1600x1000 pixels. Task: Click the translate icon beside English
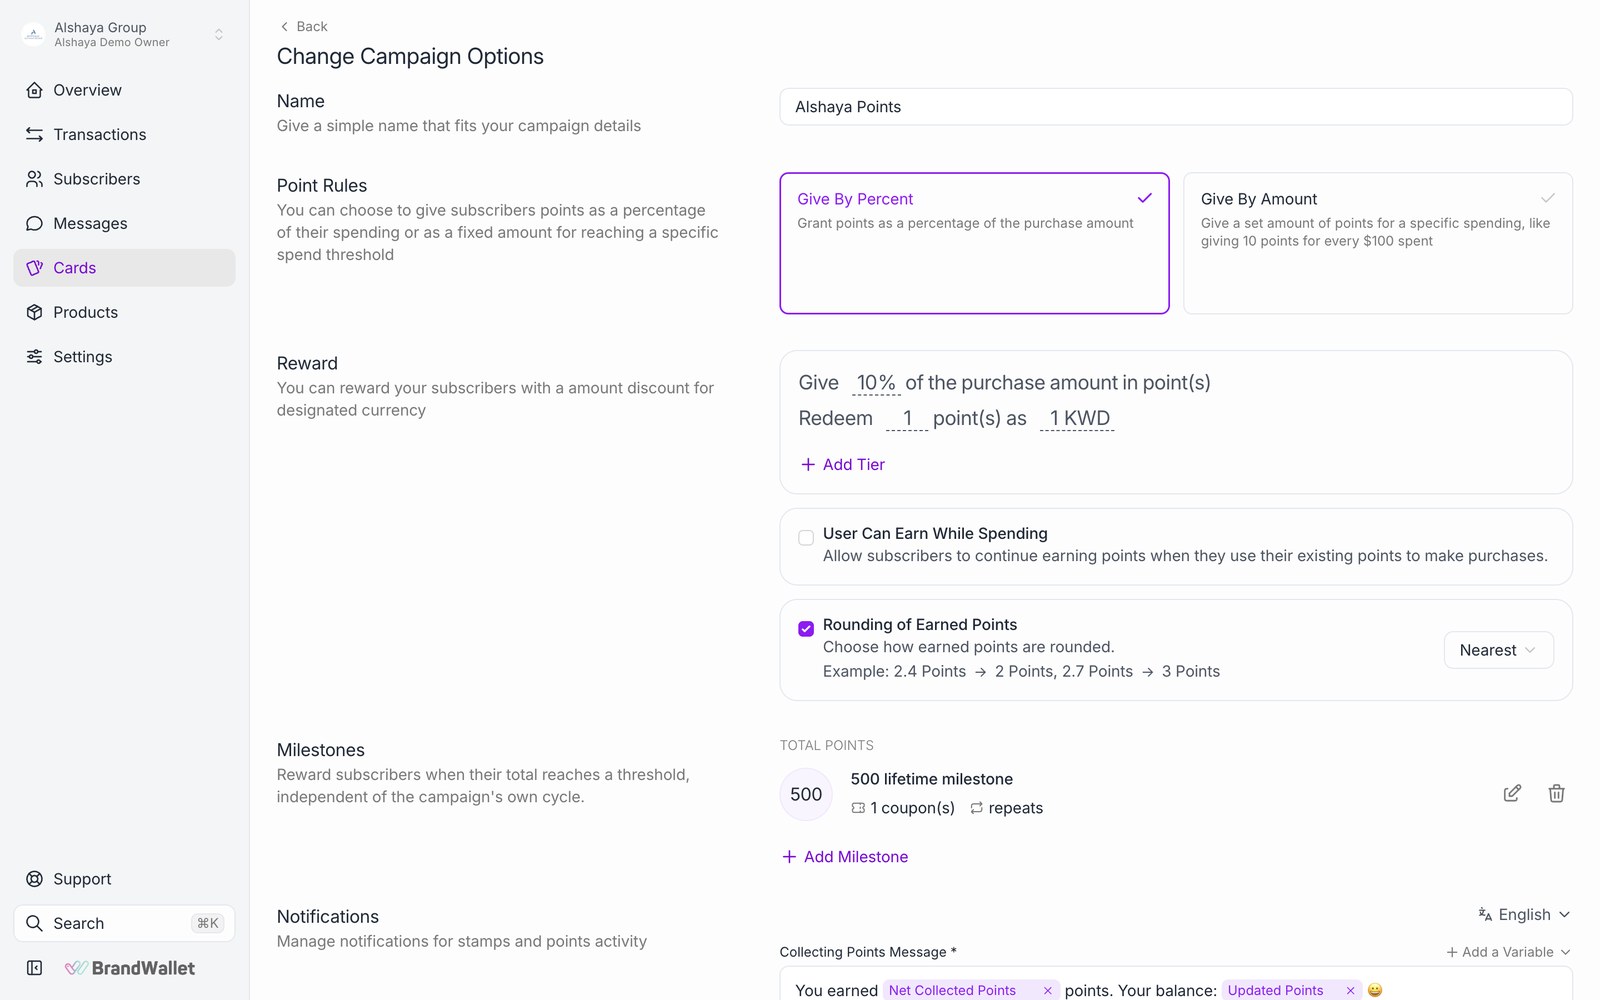pyautogui.click(x=1485, y=914)
